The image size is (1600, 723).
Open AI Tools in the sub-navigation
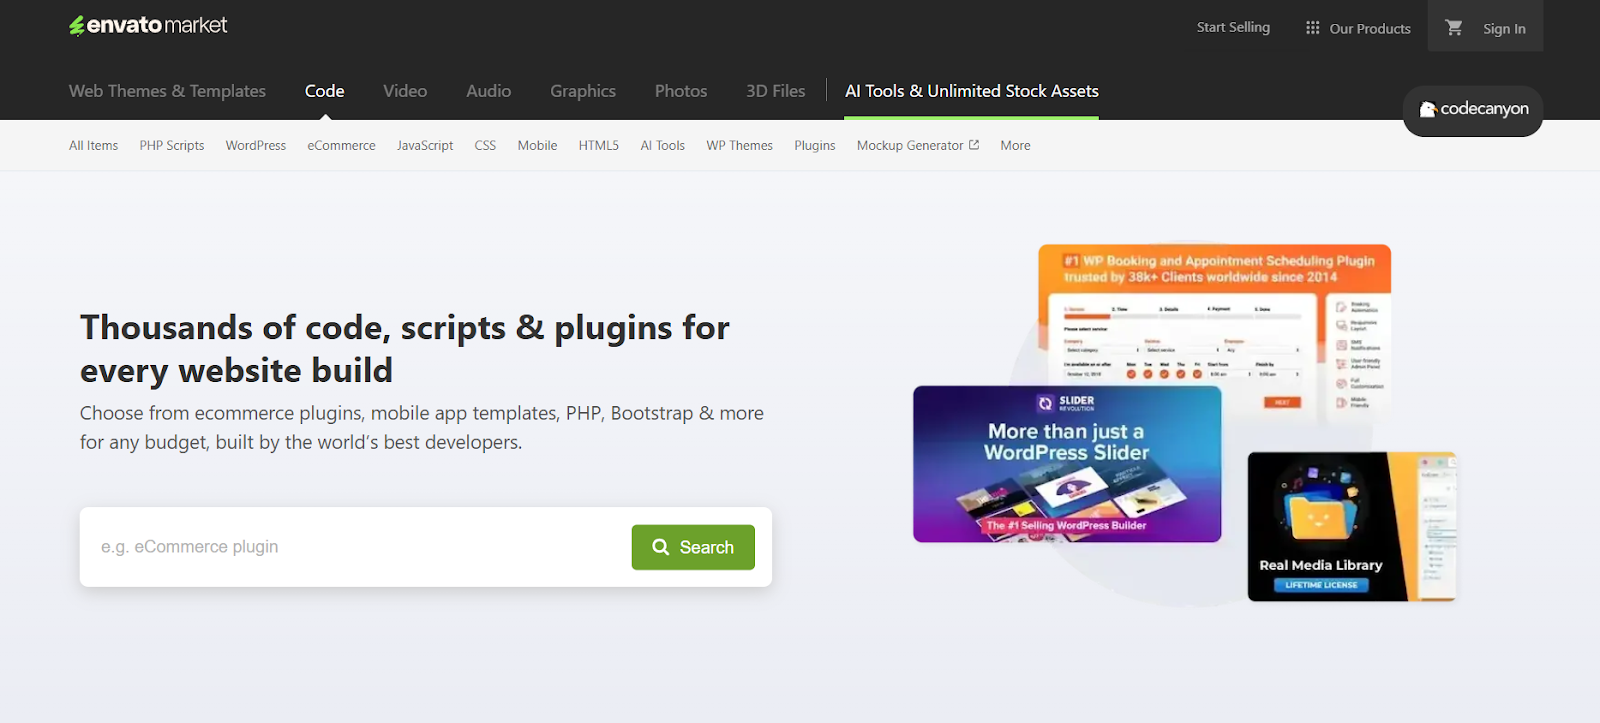[x=662, y=145]
